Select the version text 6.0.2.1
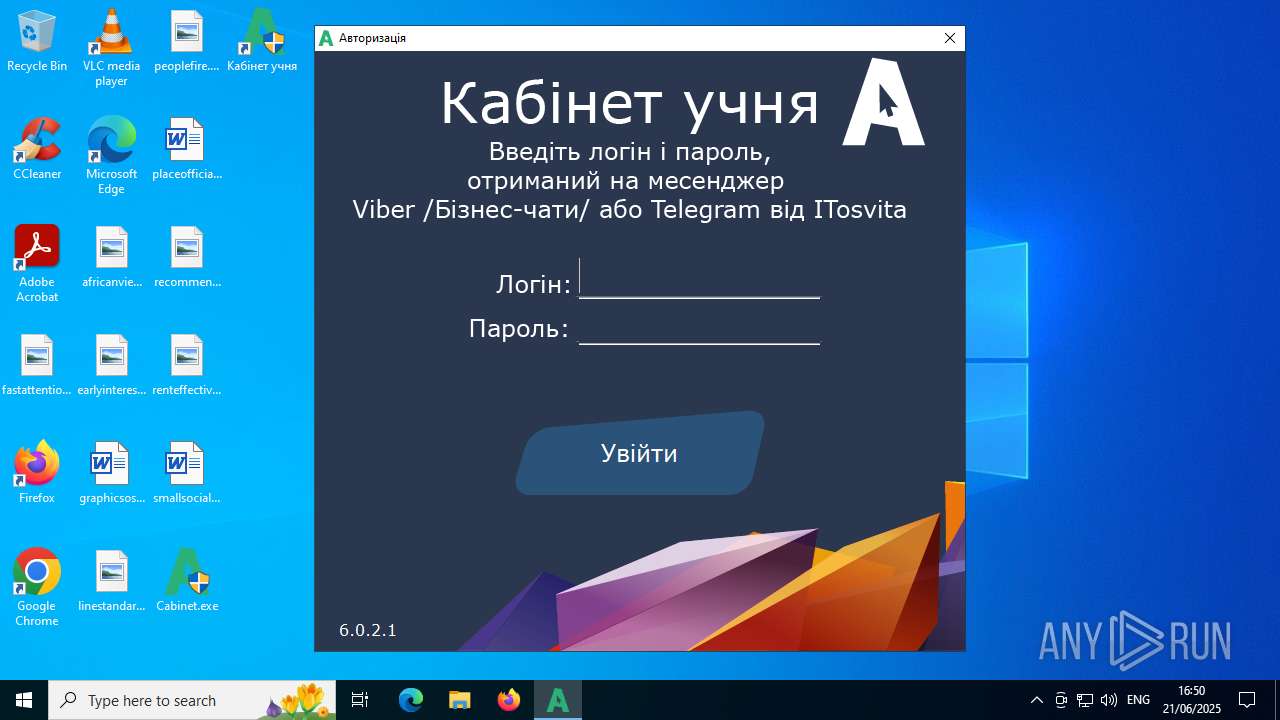Image resolution: width=1280 pixels, height=720 pixels. [368, 630]
